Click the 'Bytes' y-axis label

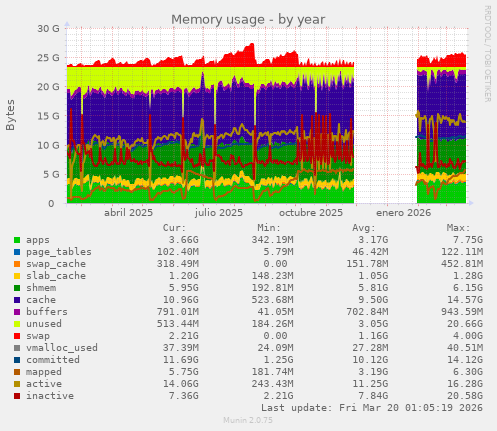click(x=10, y=115)
